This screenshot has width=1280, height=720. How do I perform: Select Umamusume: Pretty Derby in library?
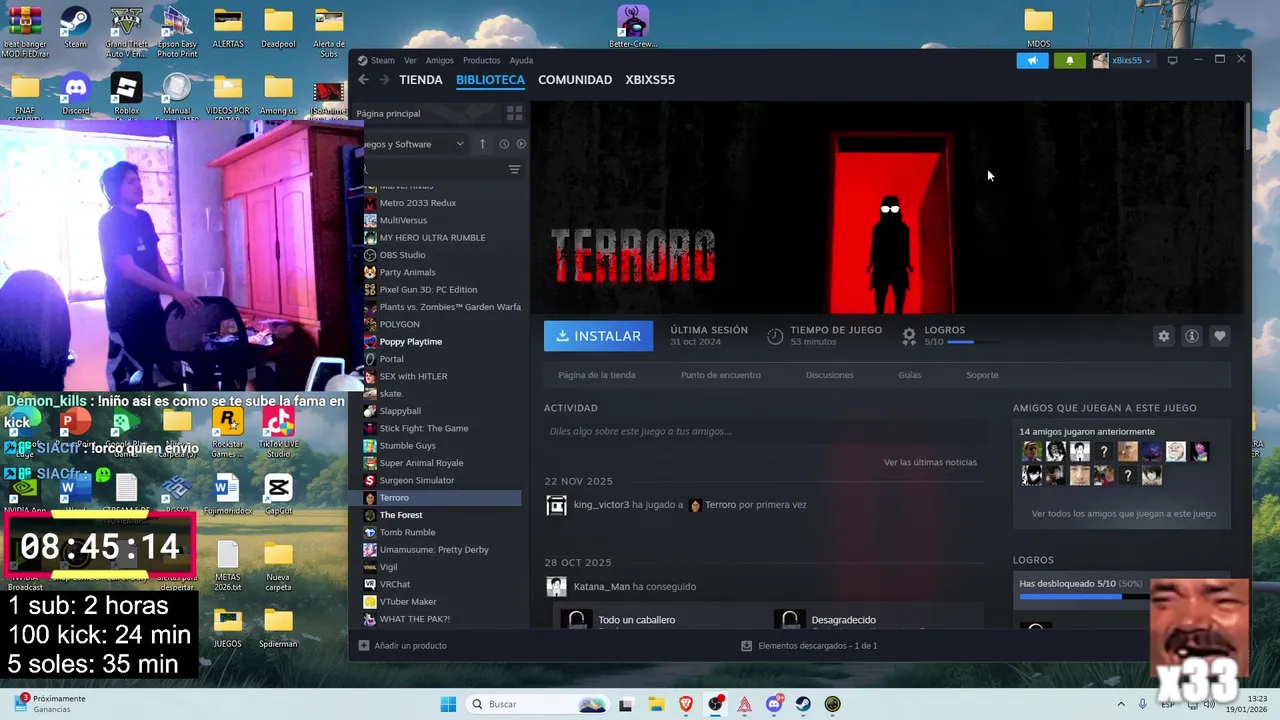pyautogui.click(x=442, y=550)
